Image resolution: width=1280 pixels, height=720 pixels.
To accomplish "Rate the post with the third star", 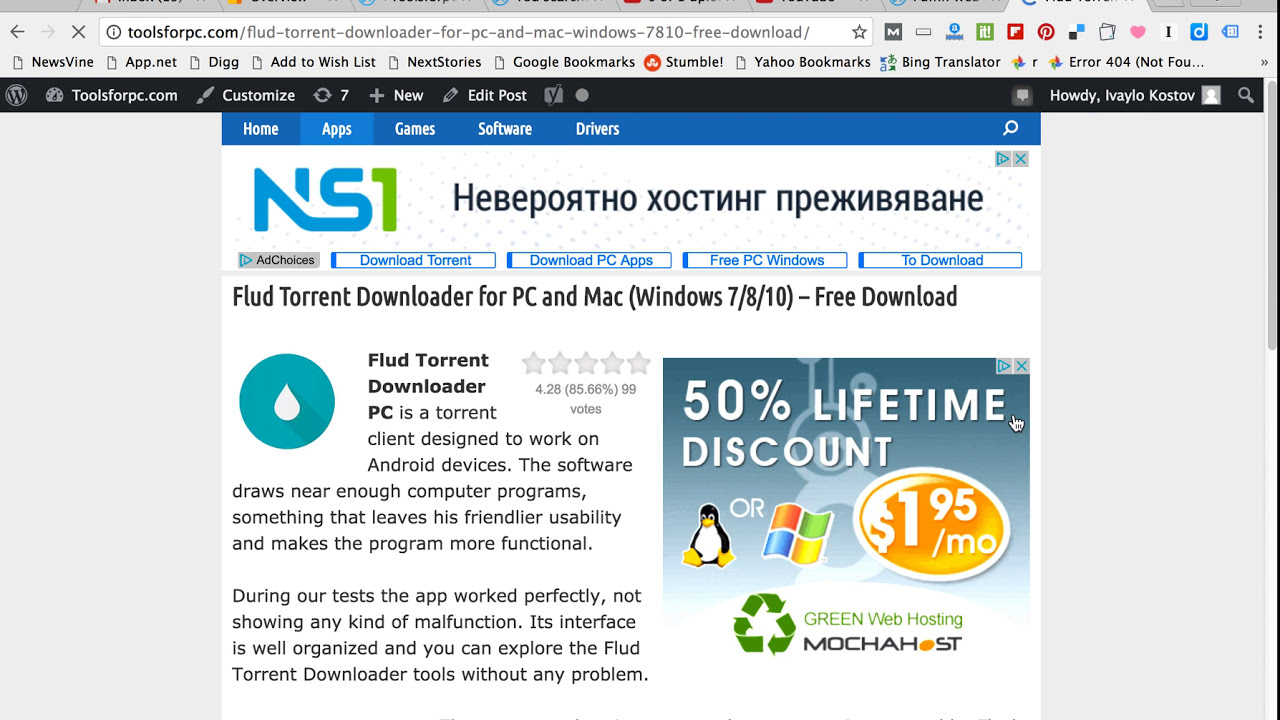I will pyautogui.click(x=586, y=363).
